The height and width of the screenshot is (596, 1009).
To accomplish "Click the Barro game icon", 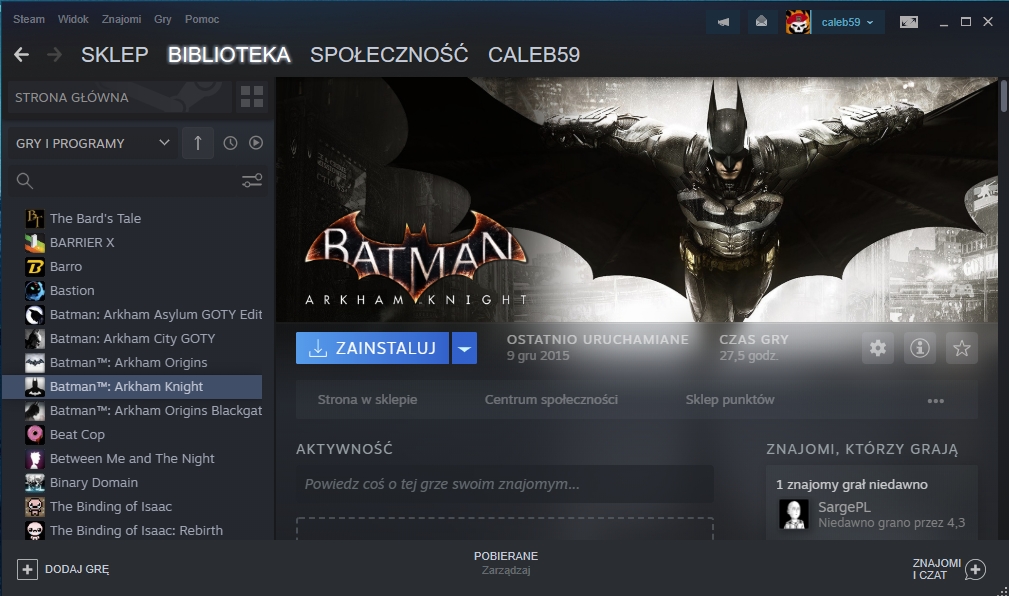I will pos(35,266).
